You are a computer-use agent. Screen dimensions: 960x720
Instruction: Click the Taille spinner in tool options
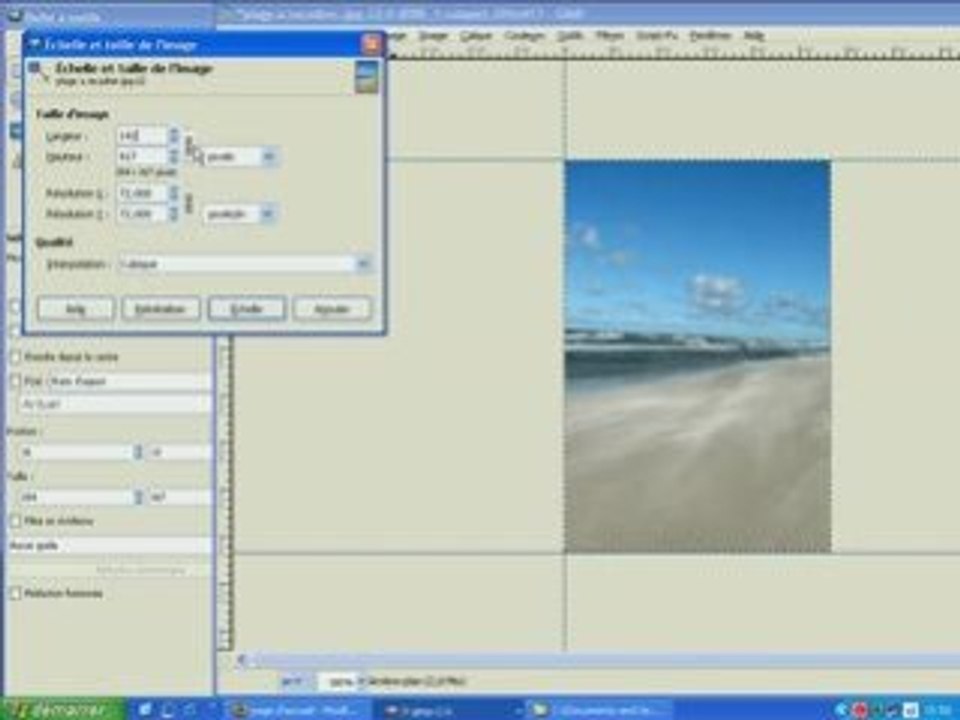pyautogui.click(x=138, y=497)
